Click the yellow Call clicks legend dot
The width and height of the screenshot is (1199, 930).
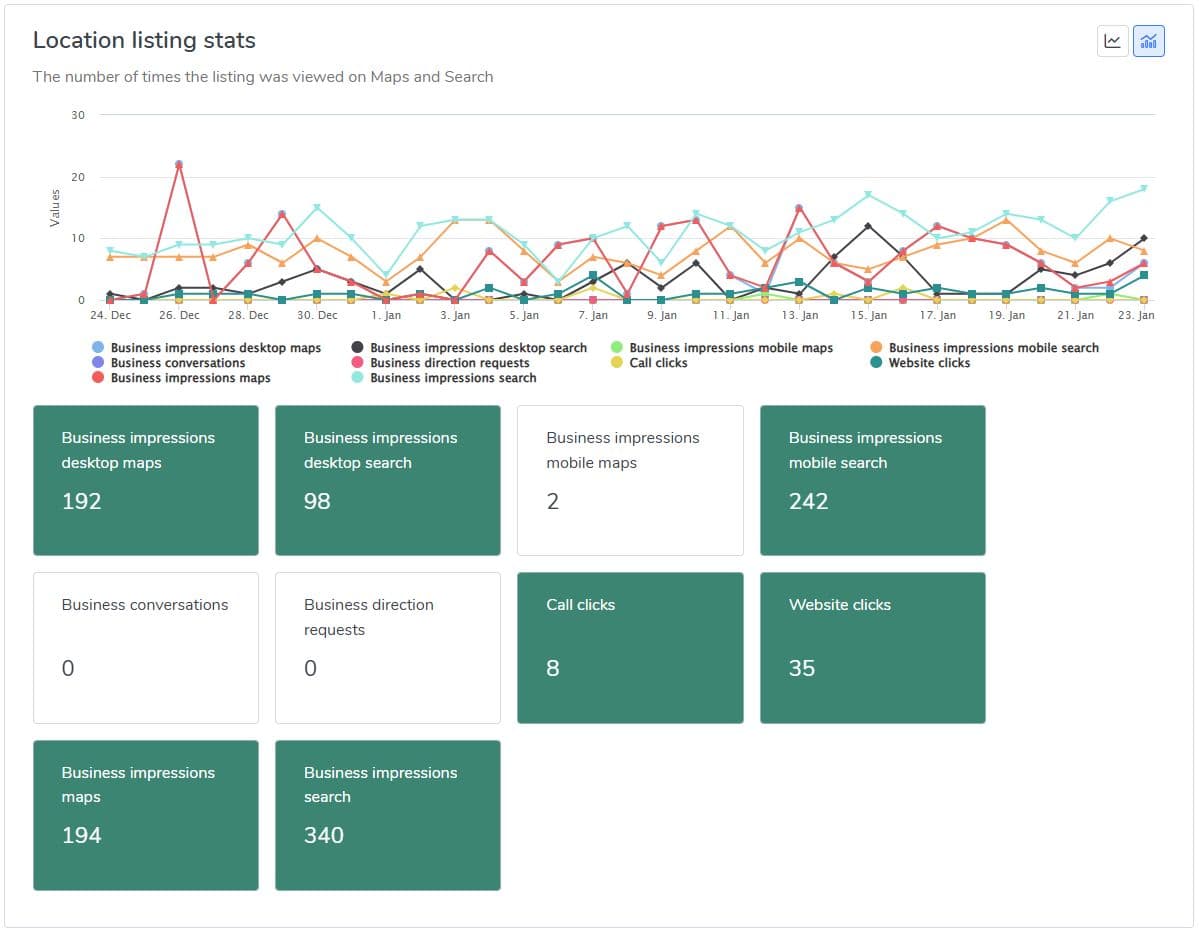point(617,363)
